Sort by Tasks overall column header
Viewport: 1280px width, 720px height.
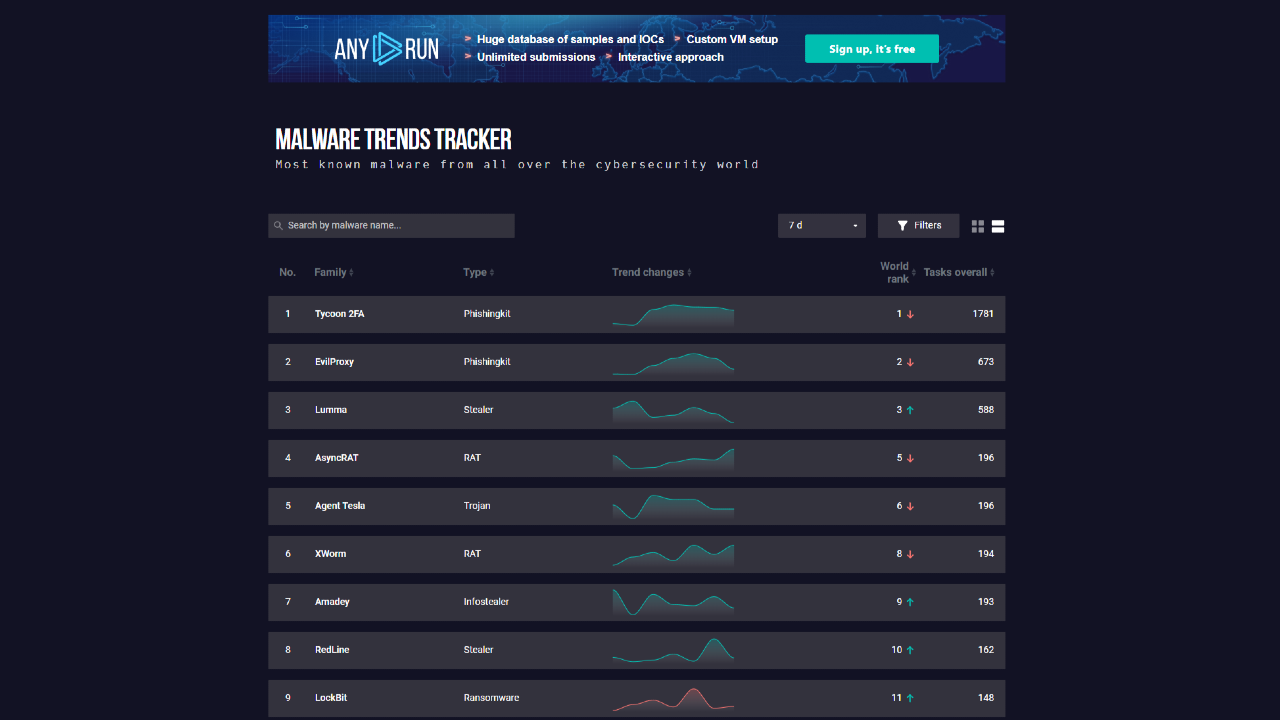coord(959,272)
